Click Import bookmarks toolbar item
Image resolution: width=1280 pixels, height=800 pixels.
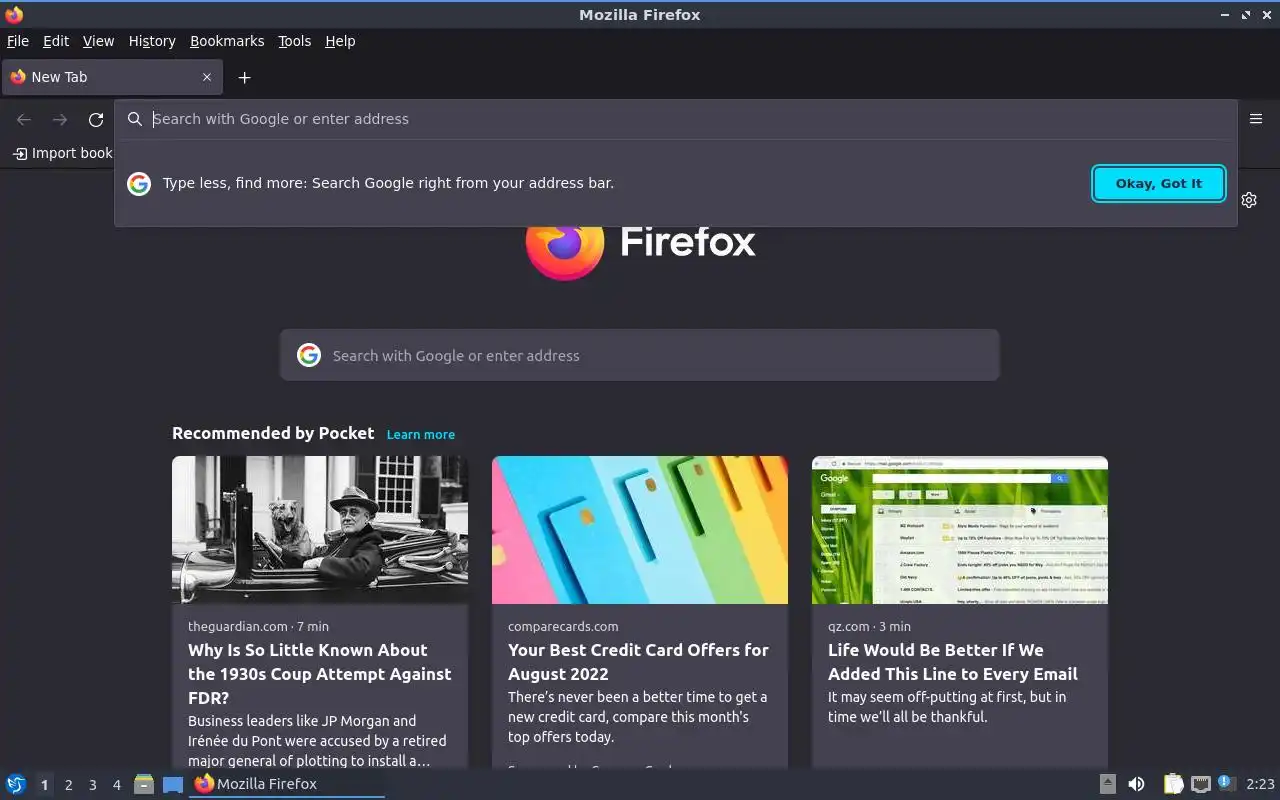tap(62, 153)
